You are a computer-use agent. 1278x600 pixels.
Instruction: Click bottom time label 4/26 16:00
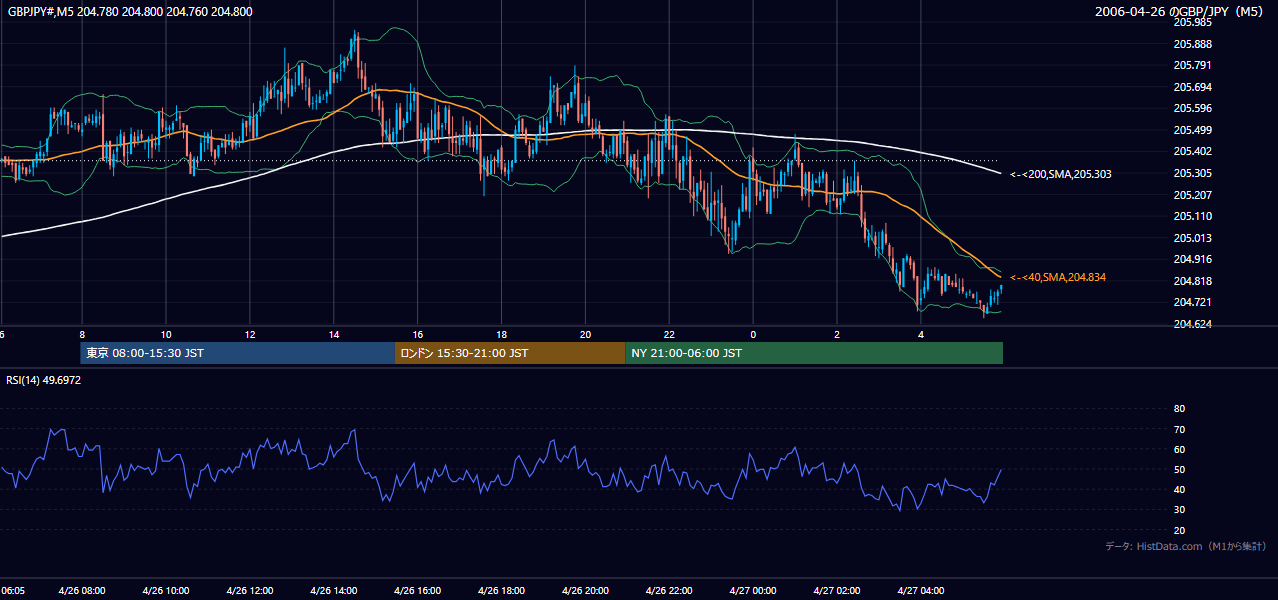pos(418,591)
